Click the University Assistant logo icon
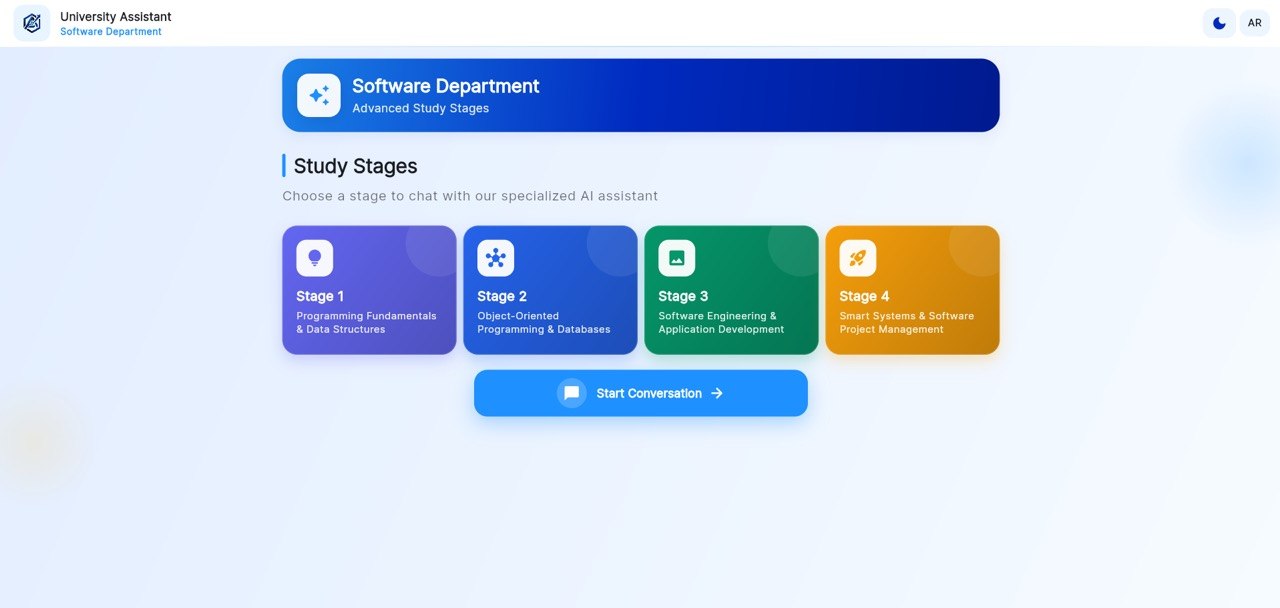This screenshot has width=1280, height=608. click(32, 23)
